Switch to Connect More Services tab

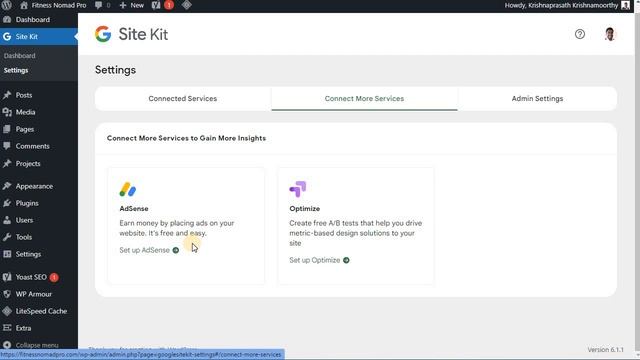pyautogui.click(x=364, y=99)
